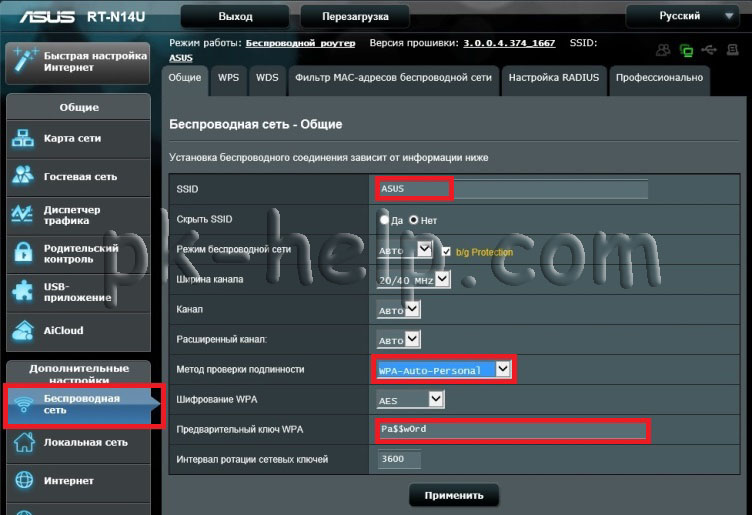This screenshot has height=515, width=752.
Task: Click the Родительский контроль padlock icon
Action: pos(23,253)
